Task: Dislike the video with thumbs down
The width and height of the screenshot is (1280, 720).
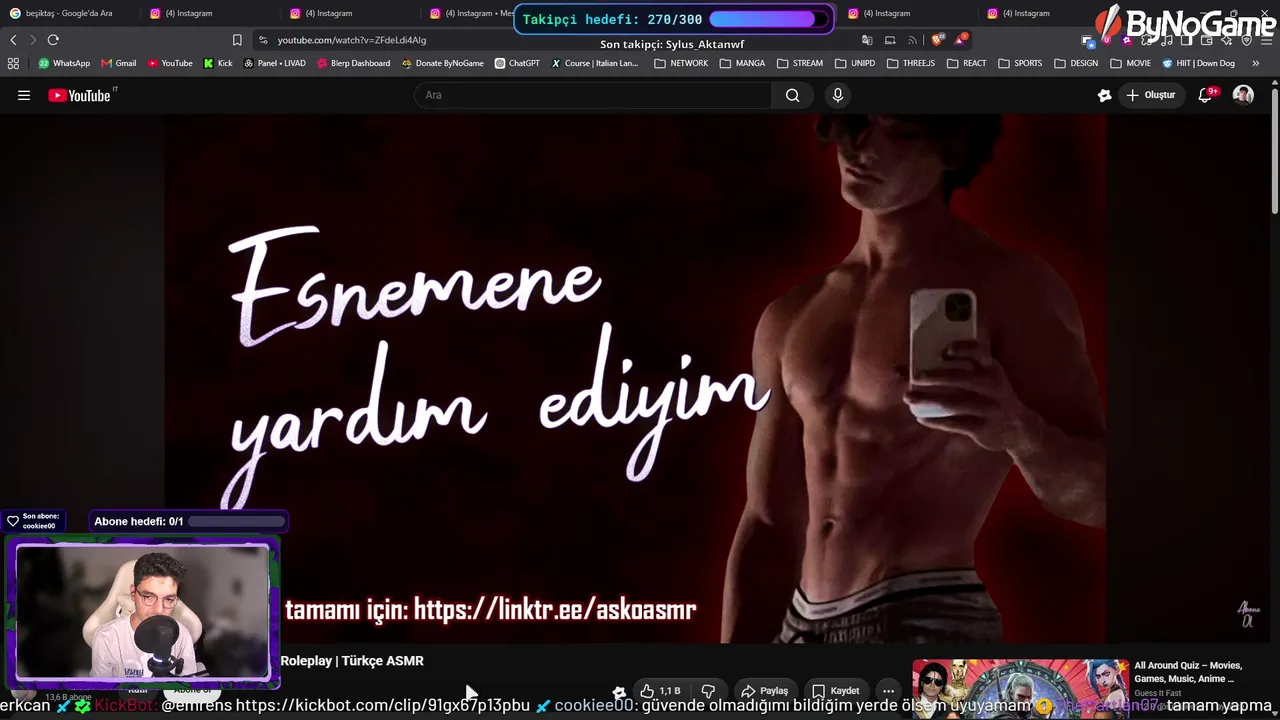Action: coord(708,691)
